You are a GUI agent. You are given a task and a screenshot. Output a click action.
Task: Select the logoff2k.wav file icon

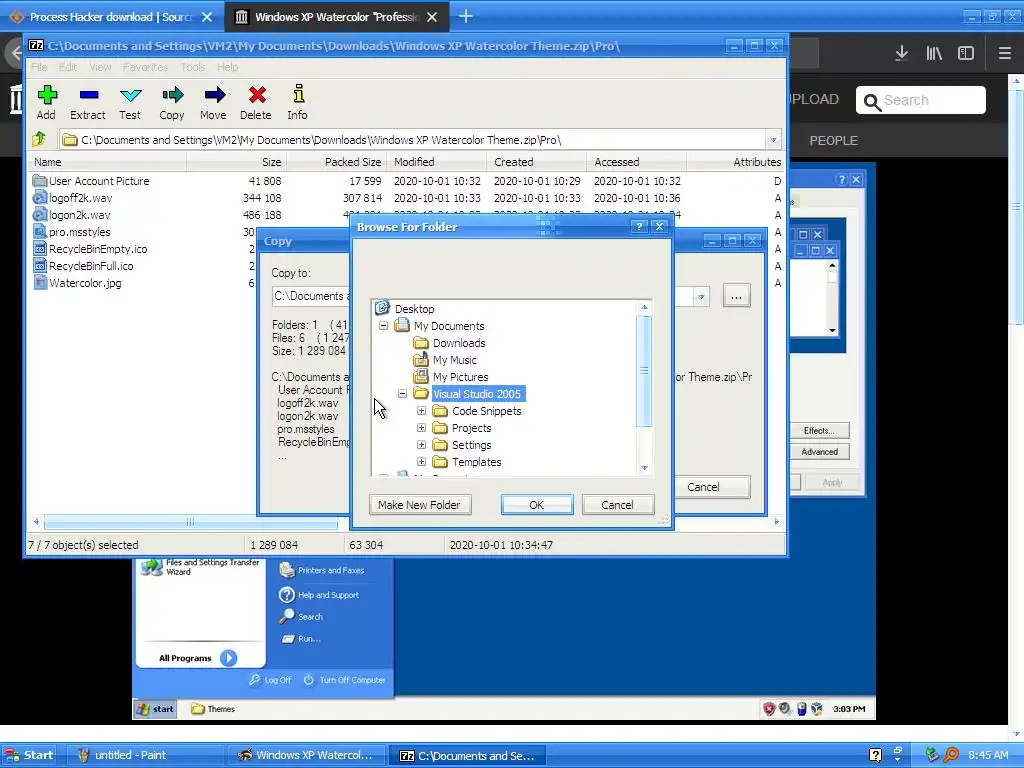click(40, 197)
